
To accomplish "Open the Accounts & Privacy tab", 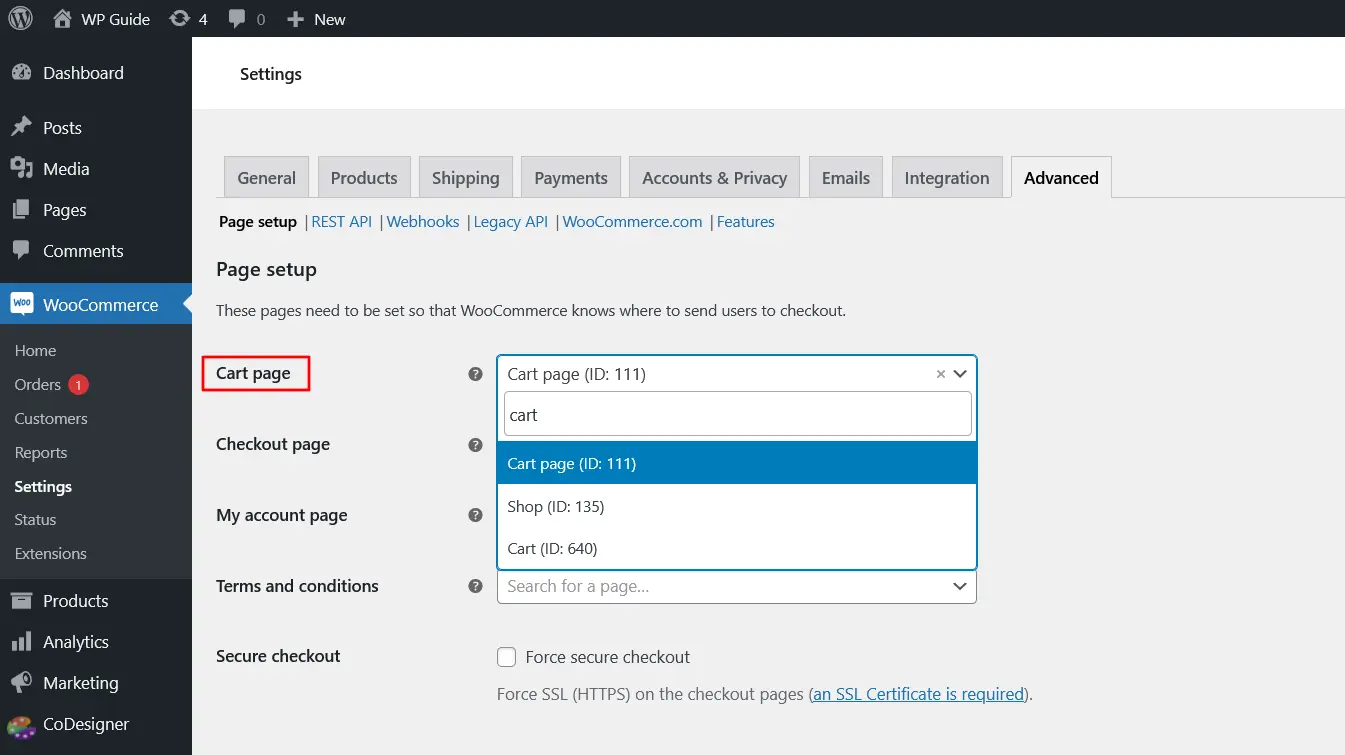I will pyautogui.click(x=715, y=178).
